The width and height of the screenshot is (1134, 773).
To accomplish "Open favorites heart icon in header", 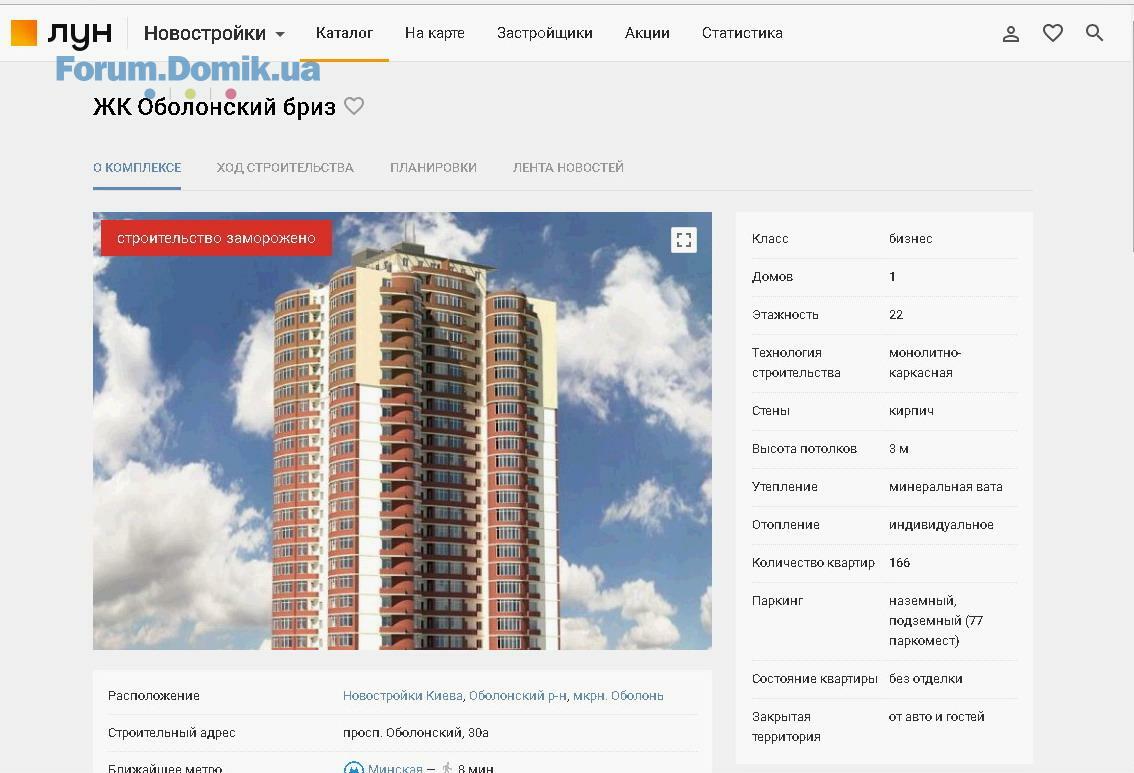I will tap(1052, 33).
